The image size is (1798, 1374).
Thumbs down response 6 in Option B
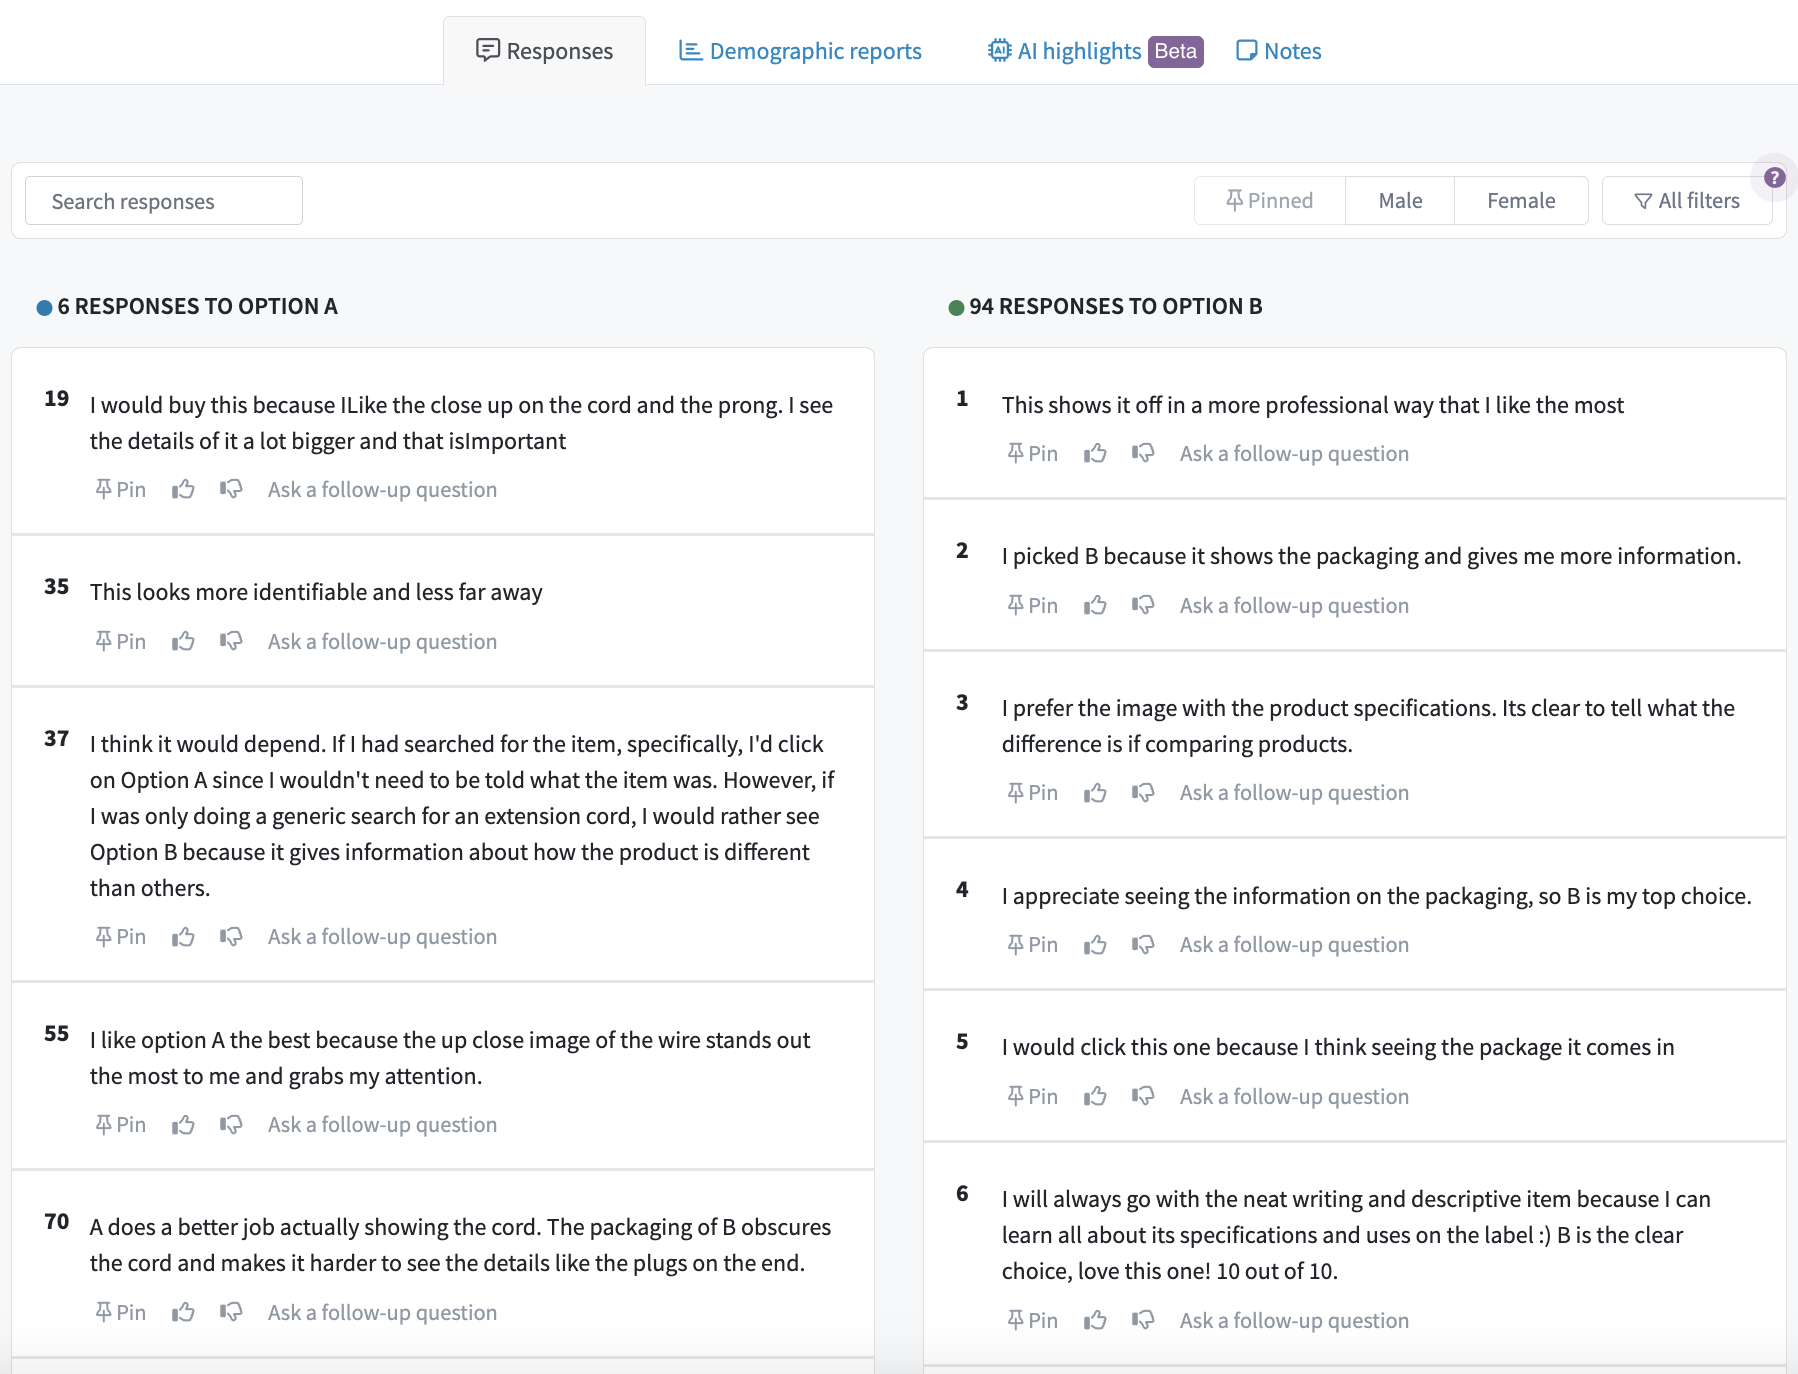click(1143, 1320)
